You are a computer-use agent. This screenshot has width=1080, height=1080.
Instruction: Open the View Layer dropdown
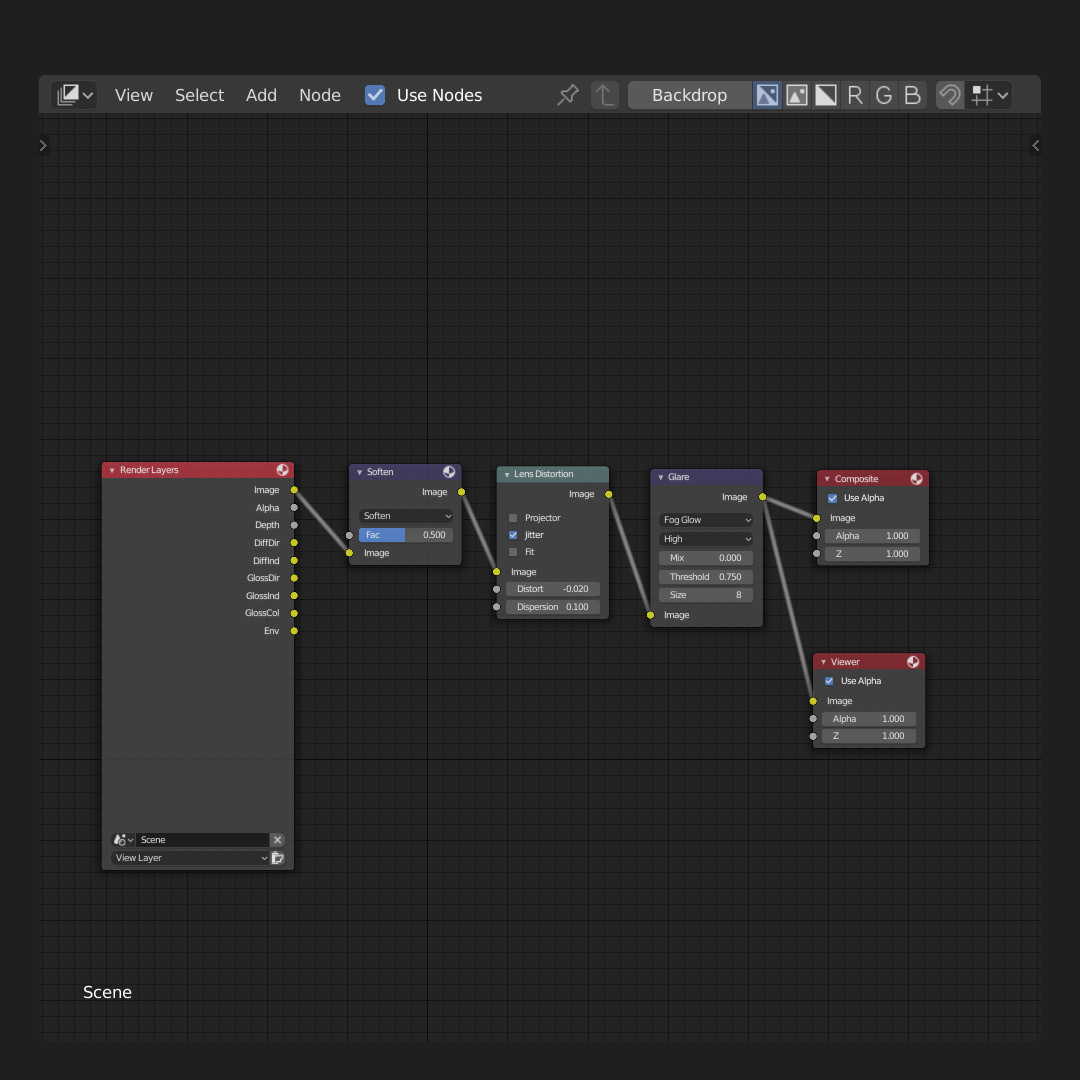pos(190,858)
